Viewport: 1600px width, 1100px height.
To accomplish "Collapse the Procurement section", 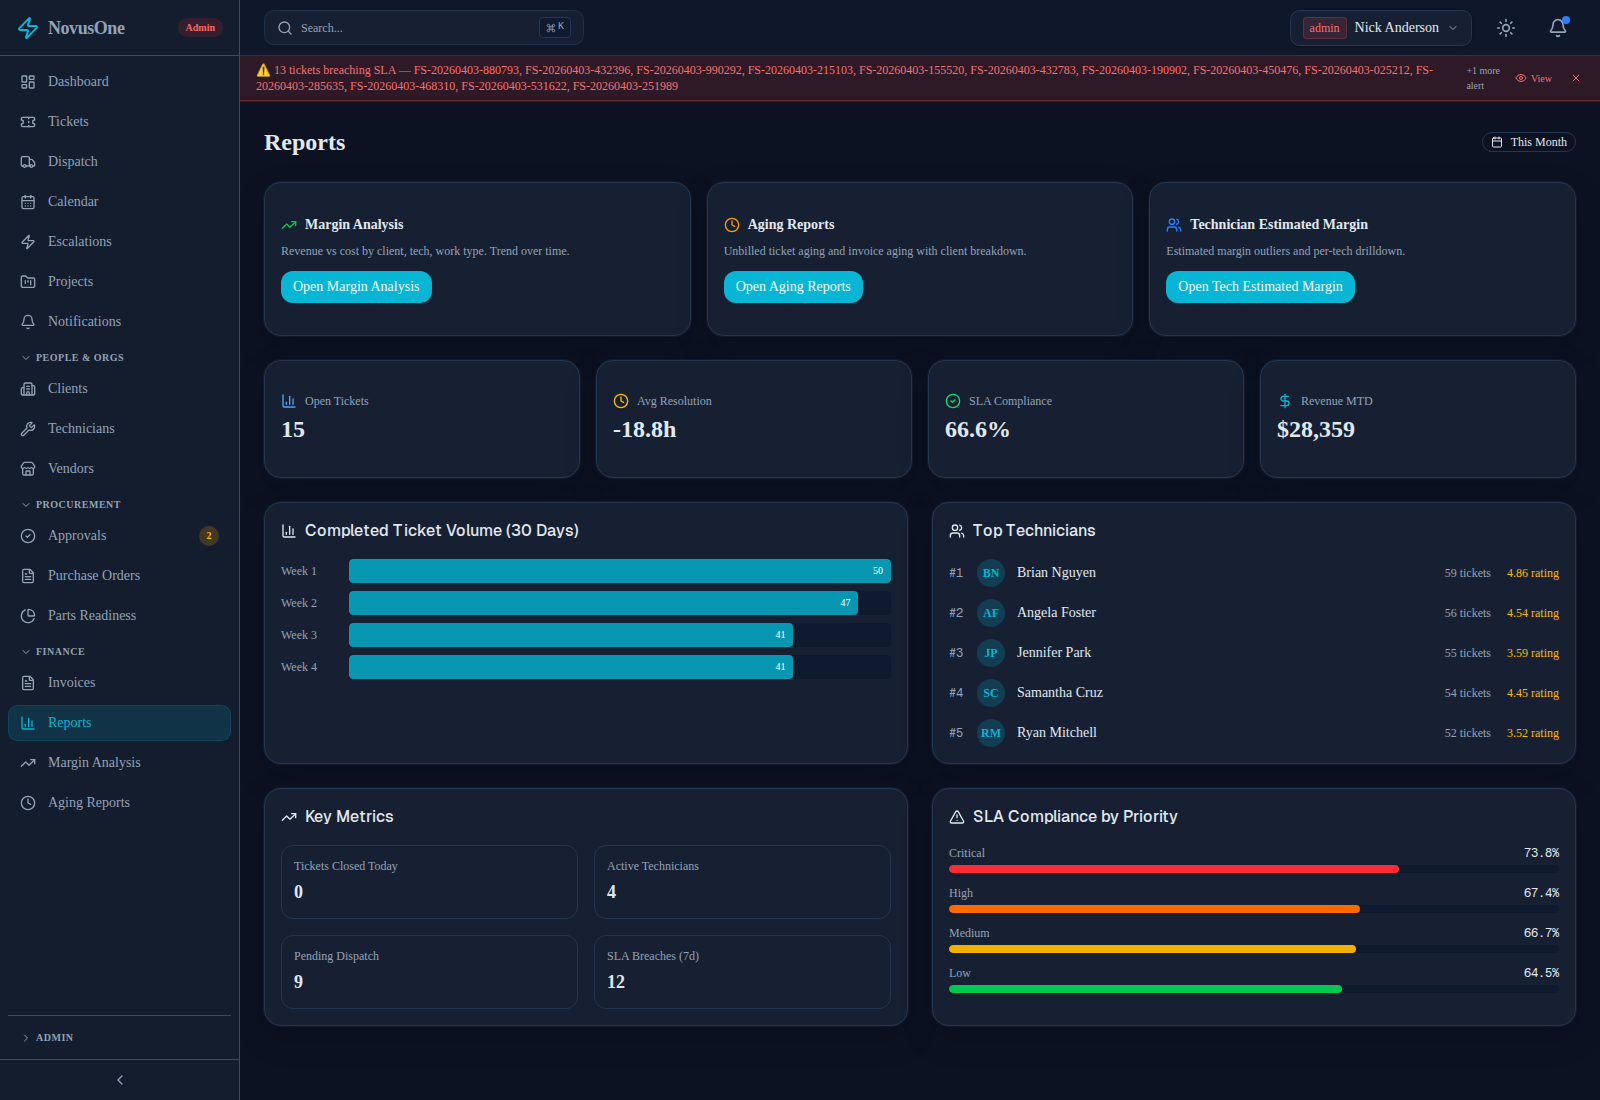I will (70, 505).
